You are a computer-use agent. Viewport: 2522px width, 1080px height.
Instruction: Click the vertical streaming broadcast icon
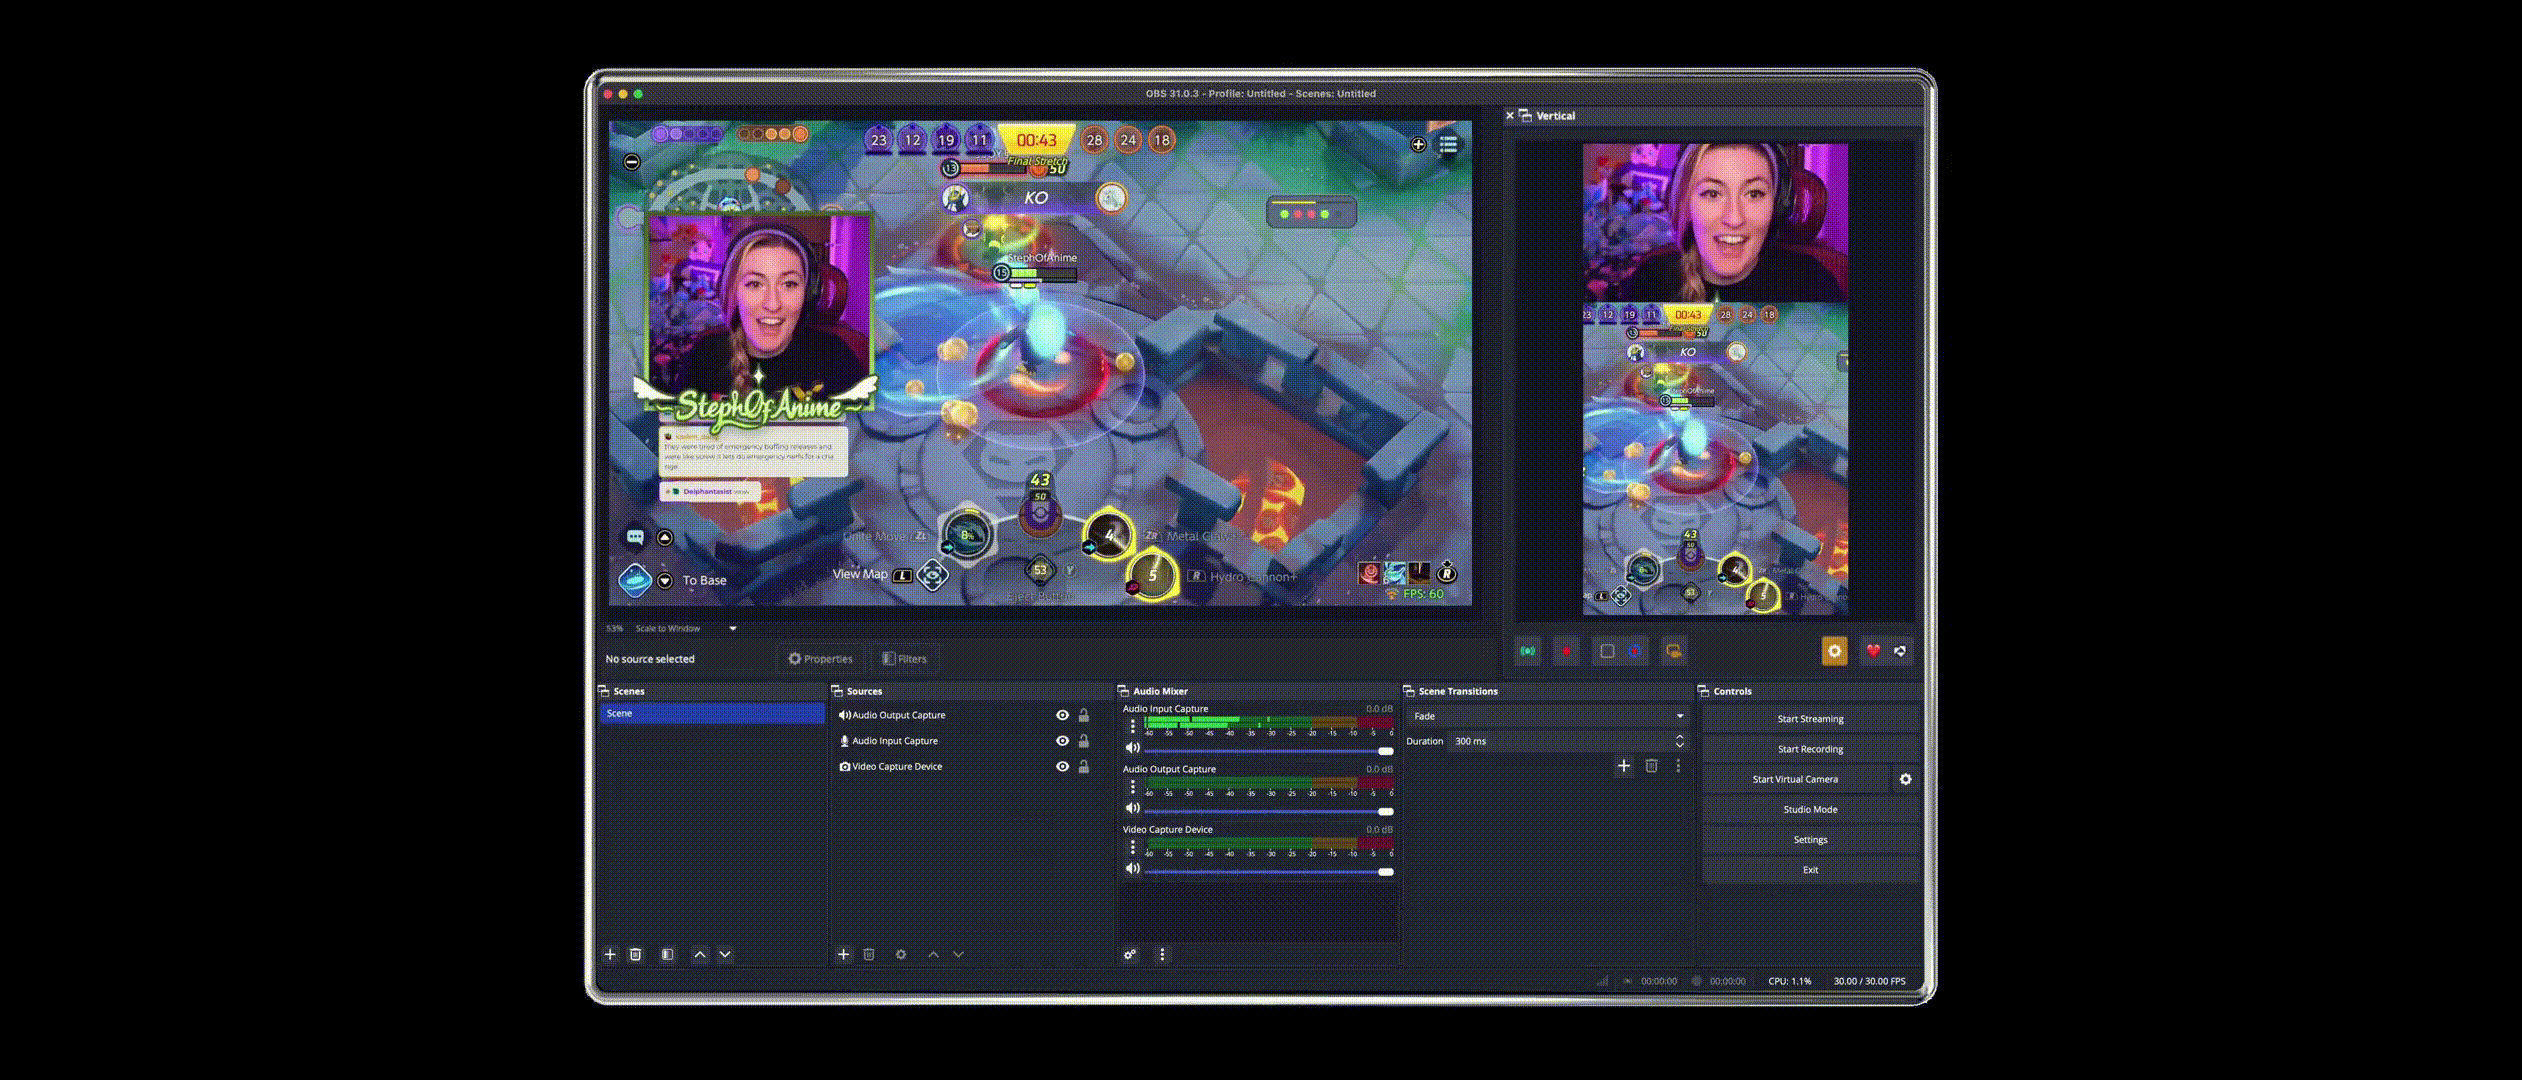(1528, 651)
